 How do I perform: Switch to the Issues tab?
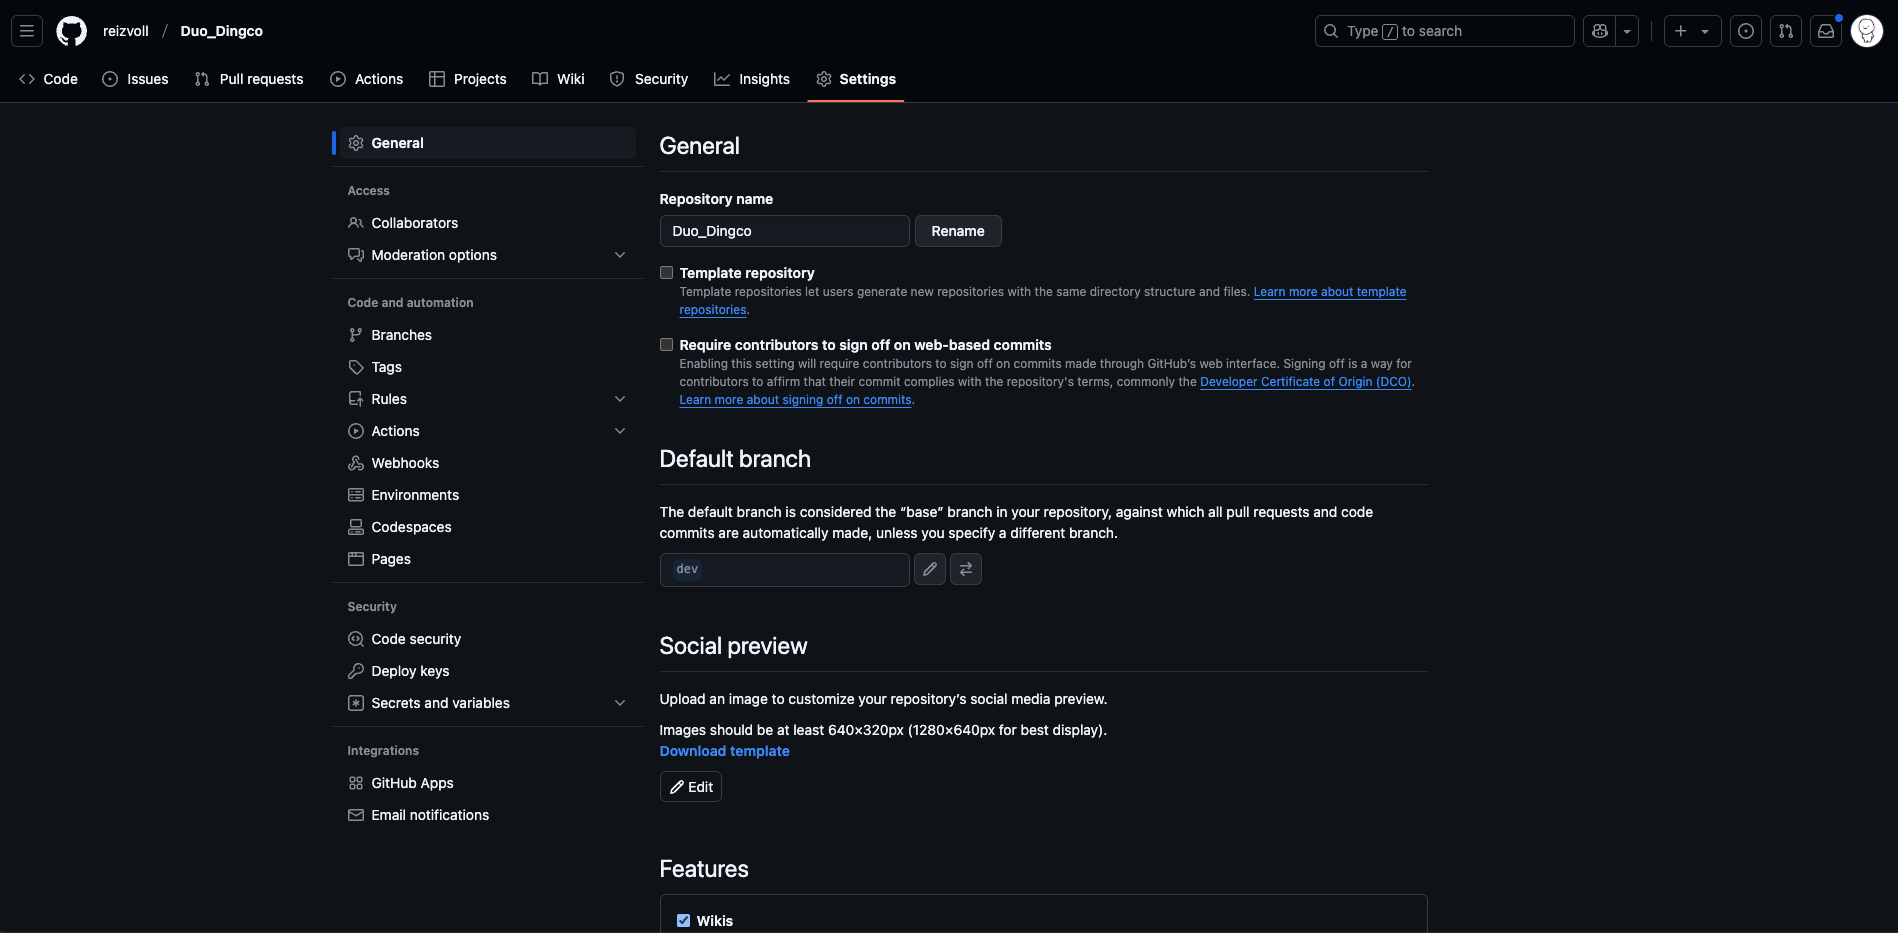click(x=135, y=79)
